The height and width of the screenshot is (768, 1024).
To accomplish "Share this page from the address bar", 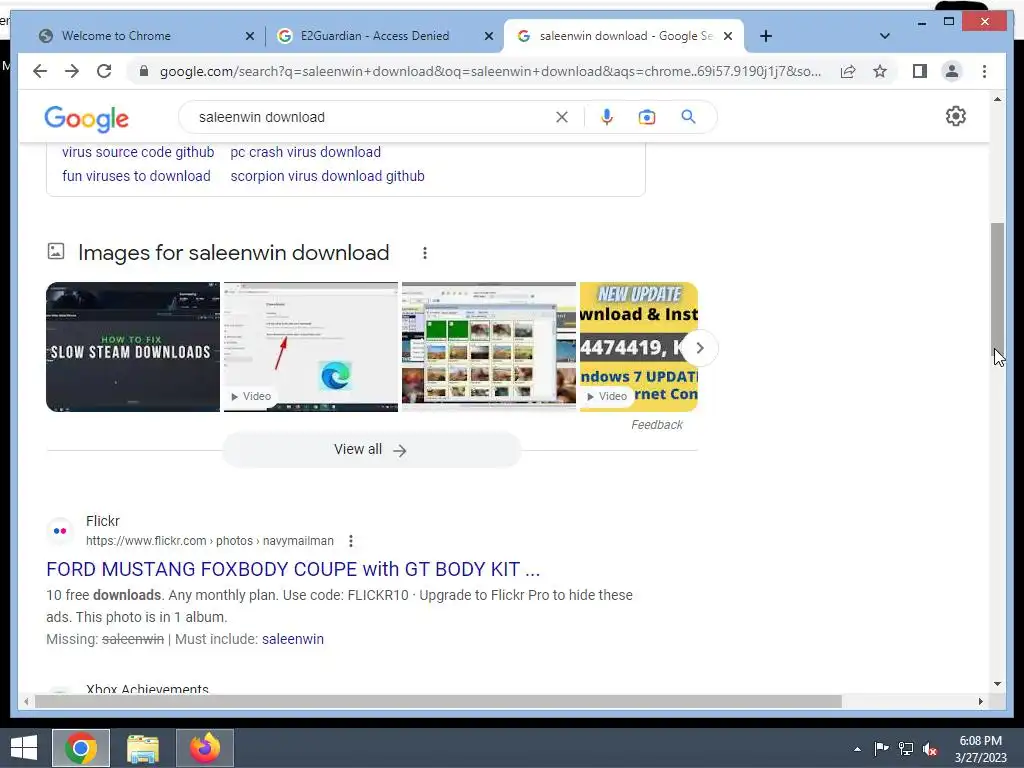I will (x=848, y=71).
